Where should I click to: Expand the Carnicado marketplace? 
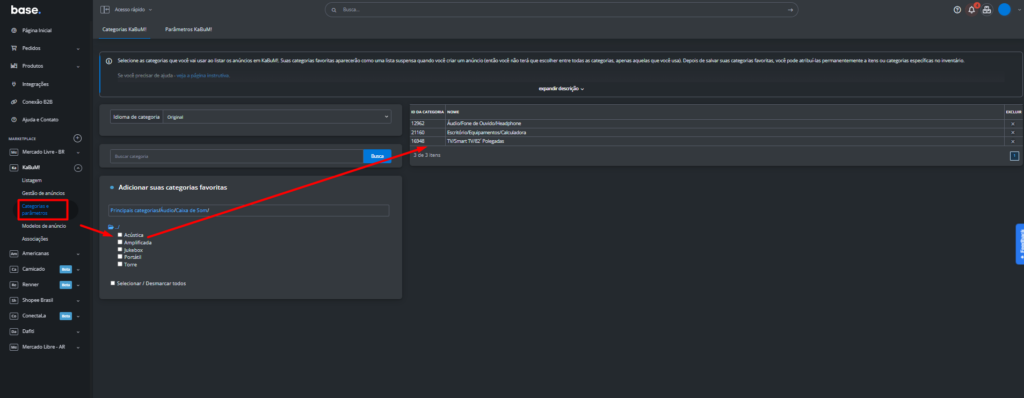tap(78, 269)
